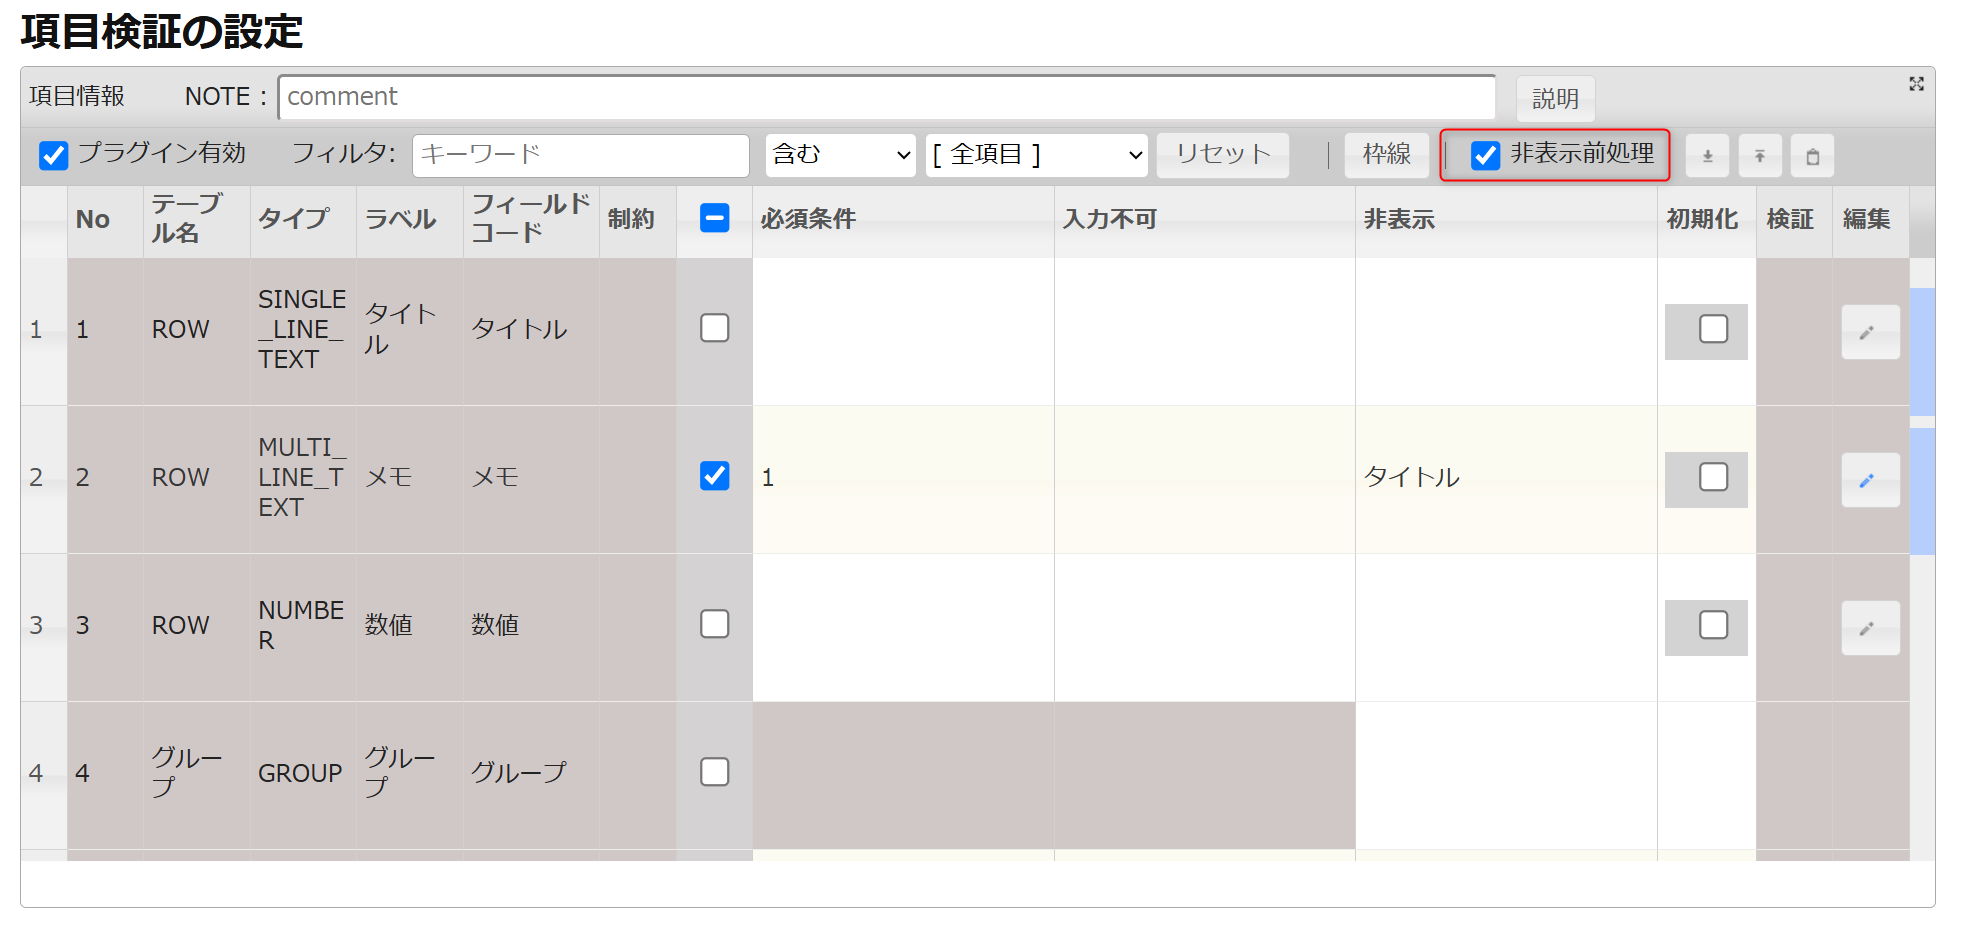Click the clipboard paste icon button

[x=1812, y=156]
